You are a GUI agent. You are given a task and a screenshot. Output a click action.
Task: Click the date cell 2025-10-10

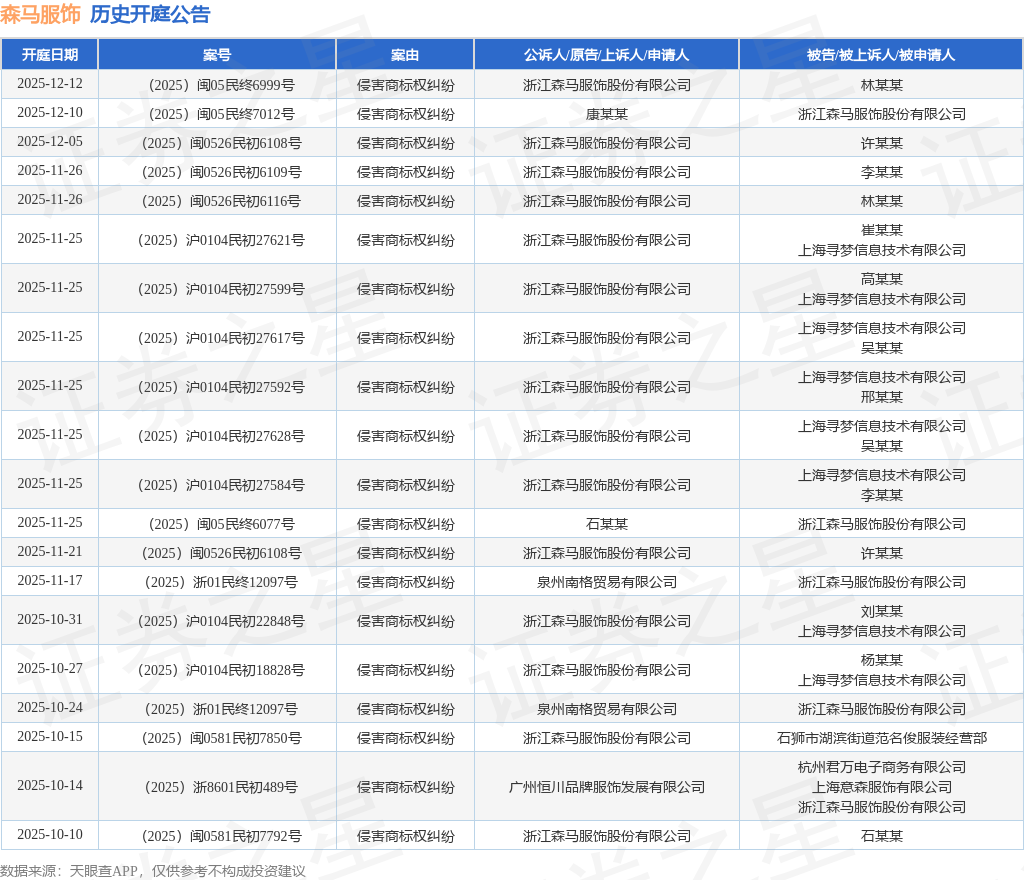[50, 834]
